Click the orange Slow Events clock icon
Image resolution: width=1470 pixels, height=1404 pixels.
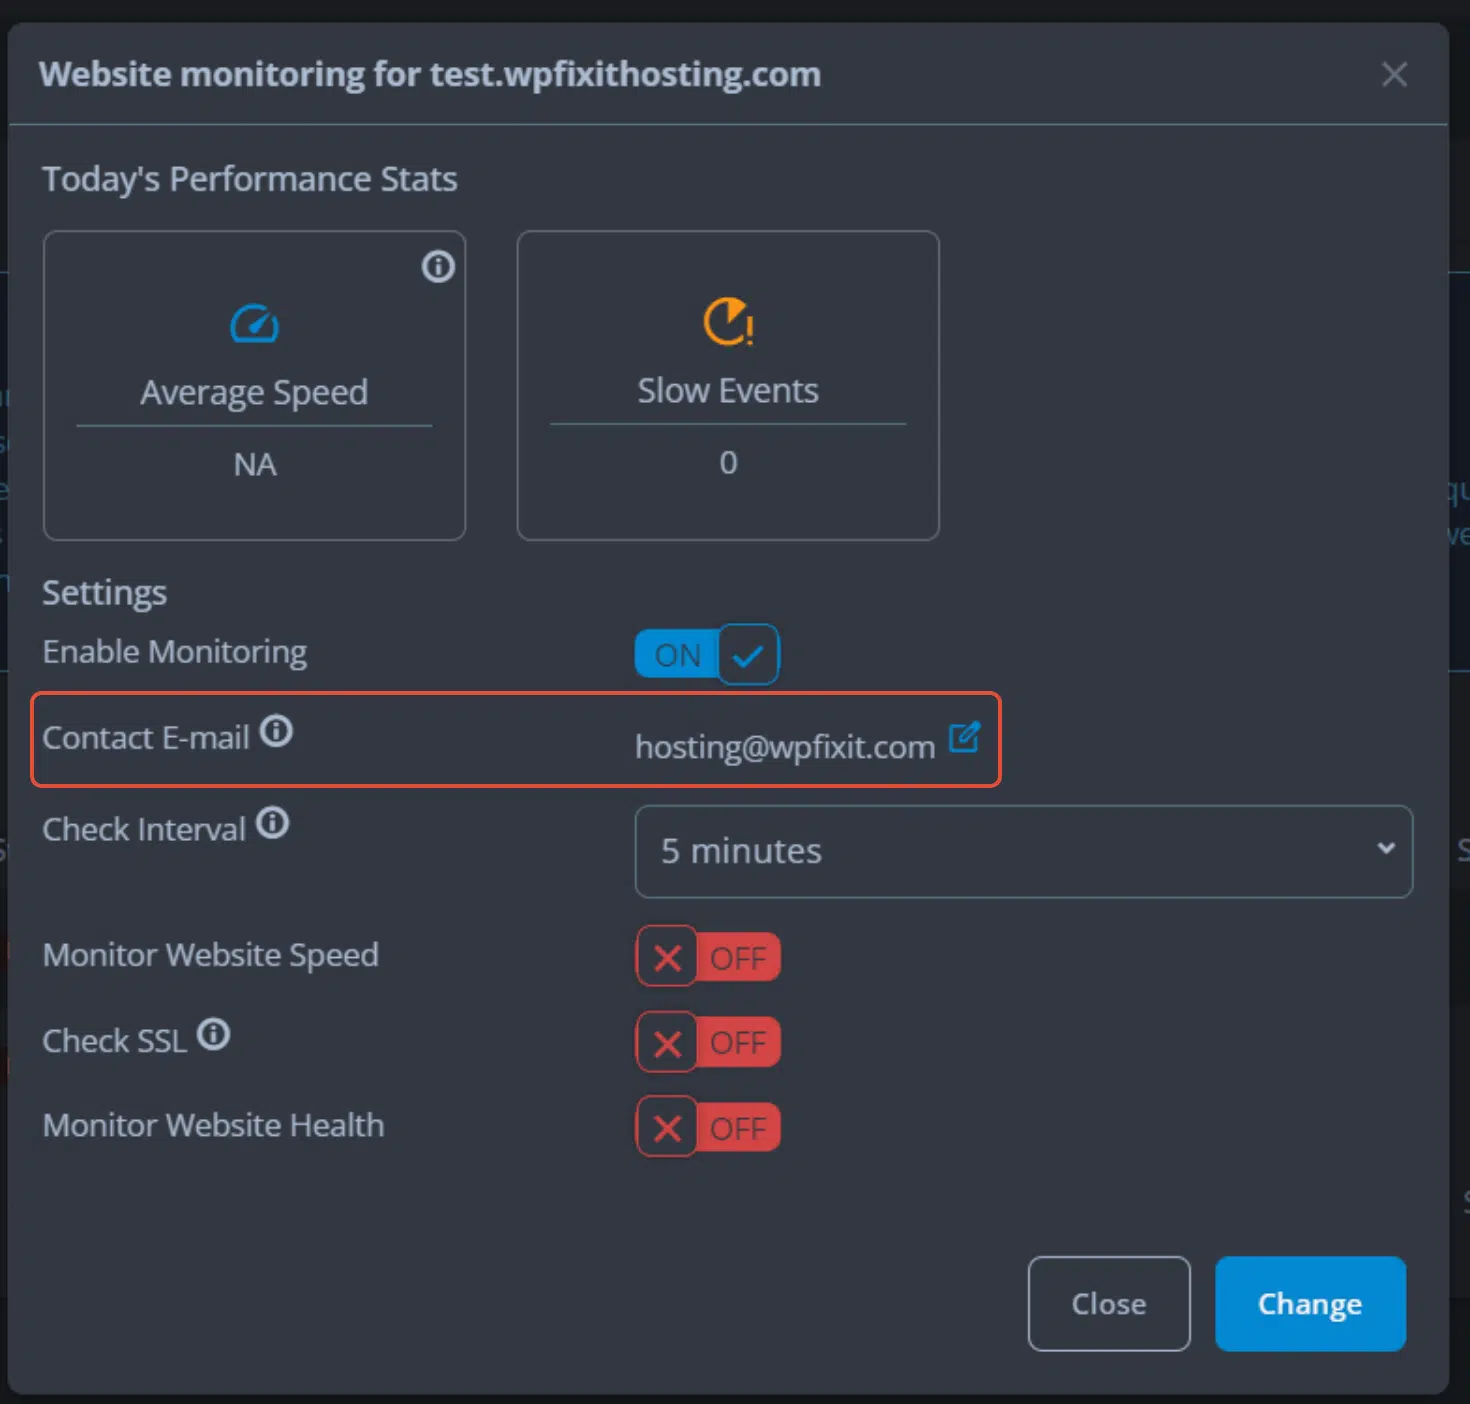click(x=728, y=321)
